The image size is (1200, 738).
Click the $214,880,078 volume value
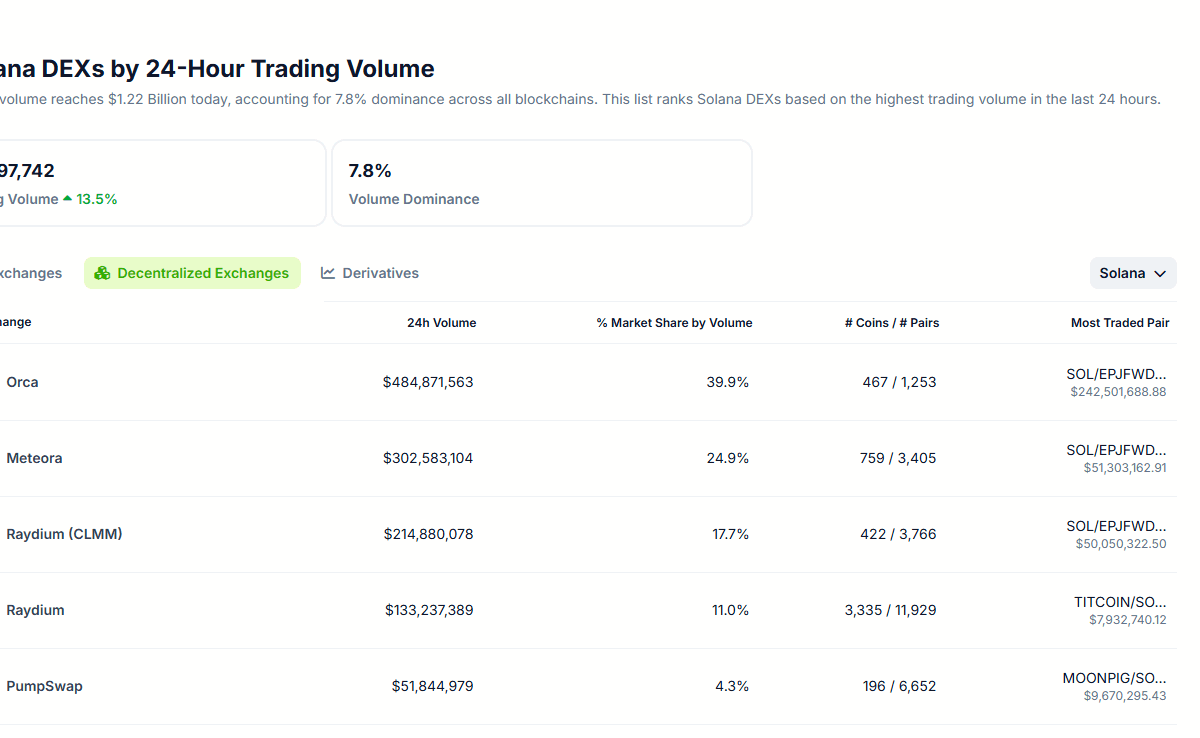(428, 534)
